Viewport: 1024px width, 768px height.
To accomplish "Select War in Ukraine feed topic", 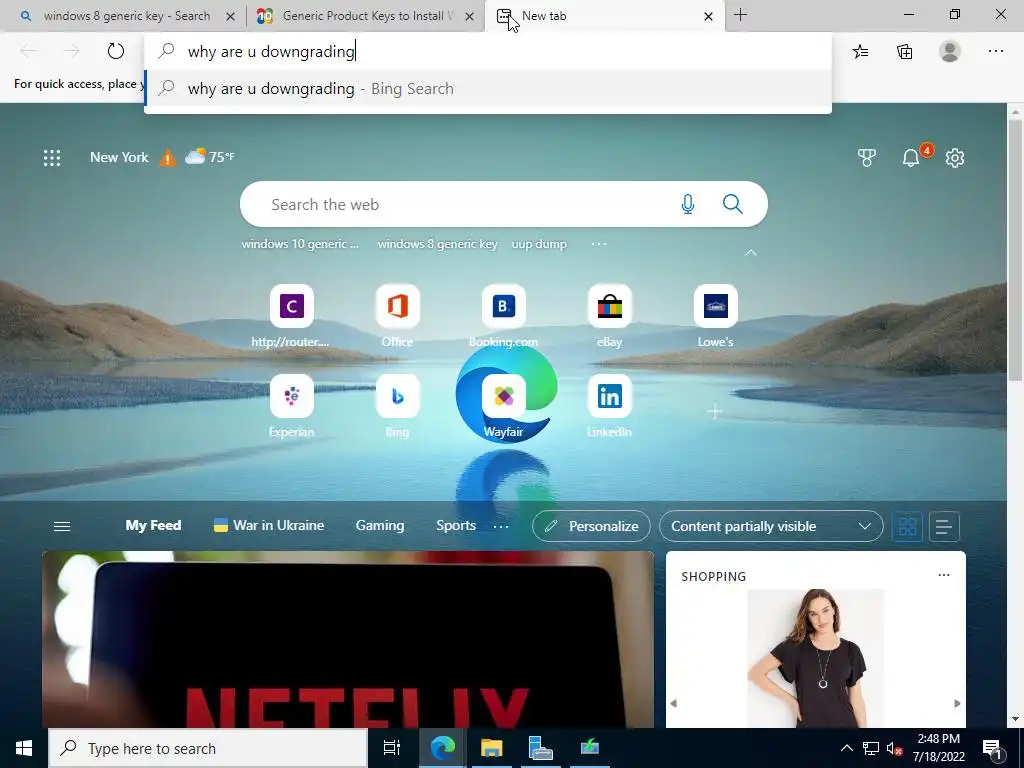I will click(x=269, y=526).
